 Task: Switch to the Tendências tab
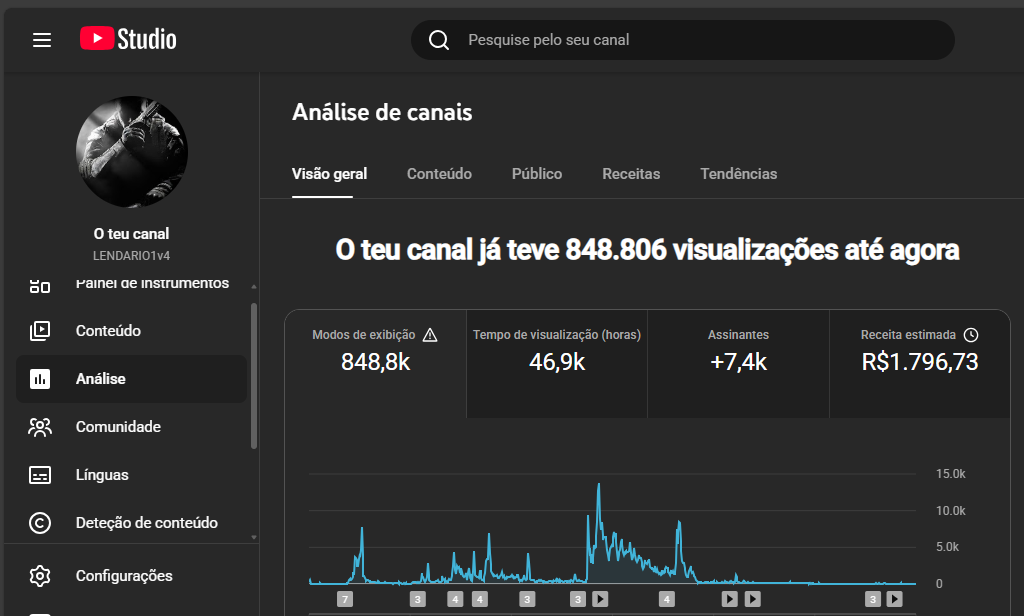pyautogui.click(x=739, y=174)
